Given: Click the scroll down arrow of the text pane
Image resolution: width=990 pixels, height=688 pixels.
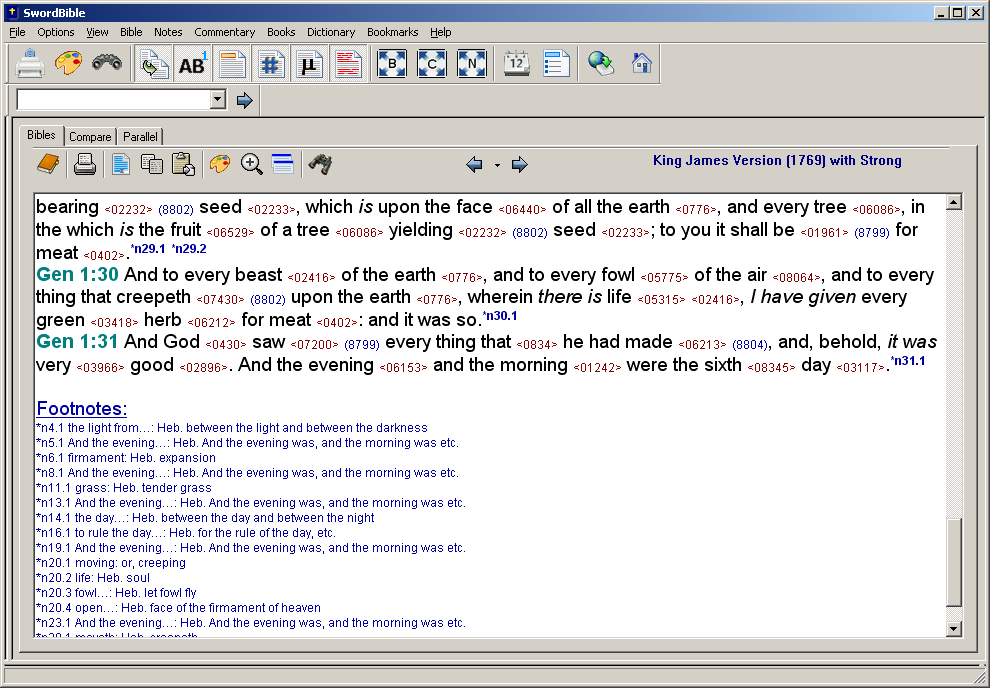Looking at the screenshot, I should click(x=954, y=628).
